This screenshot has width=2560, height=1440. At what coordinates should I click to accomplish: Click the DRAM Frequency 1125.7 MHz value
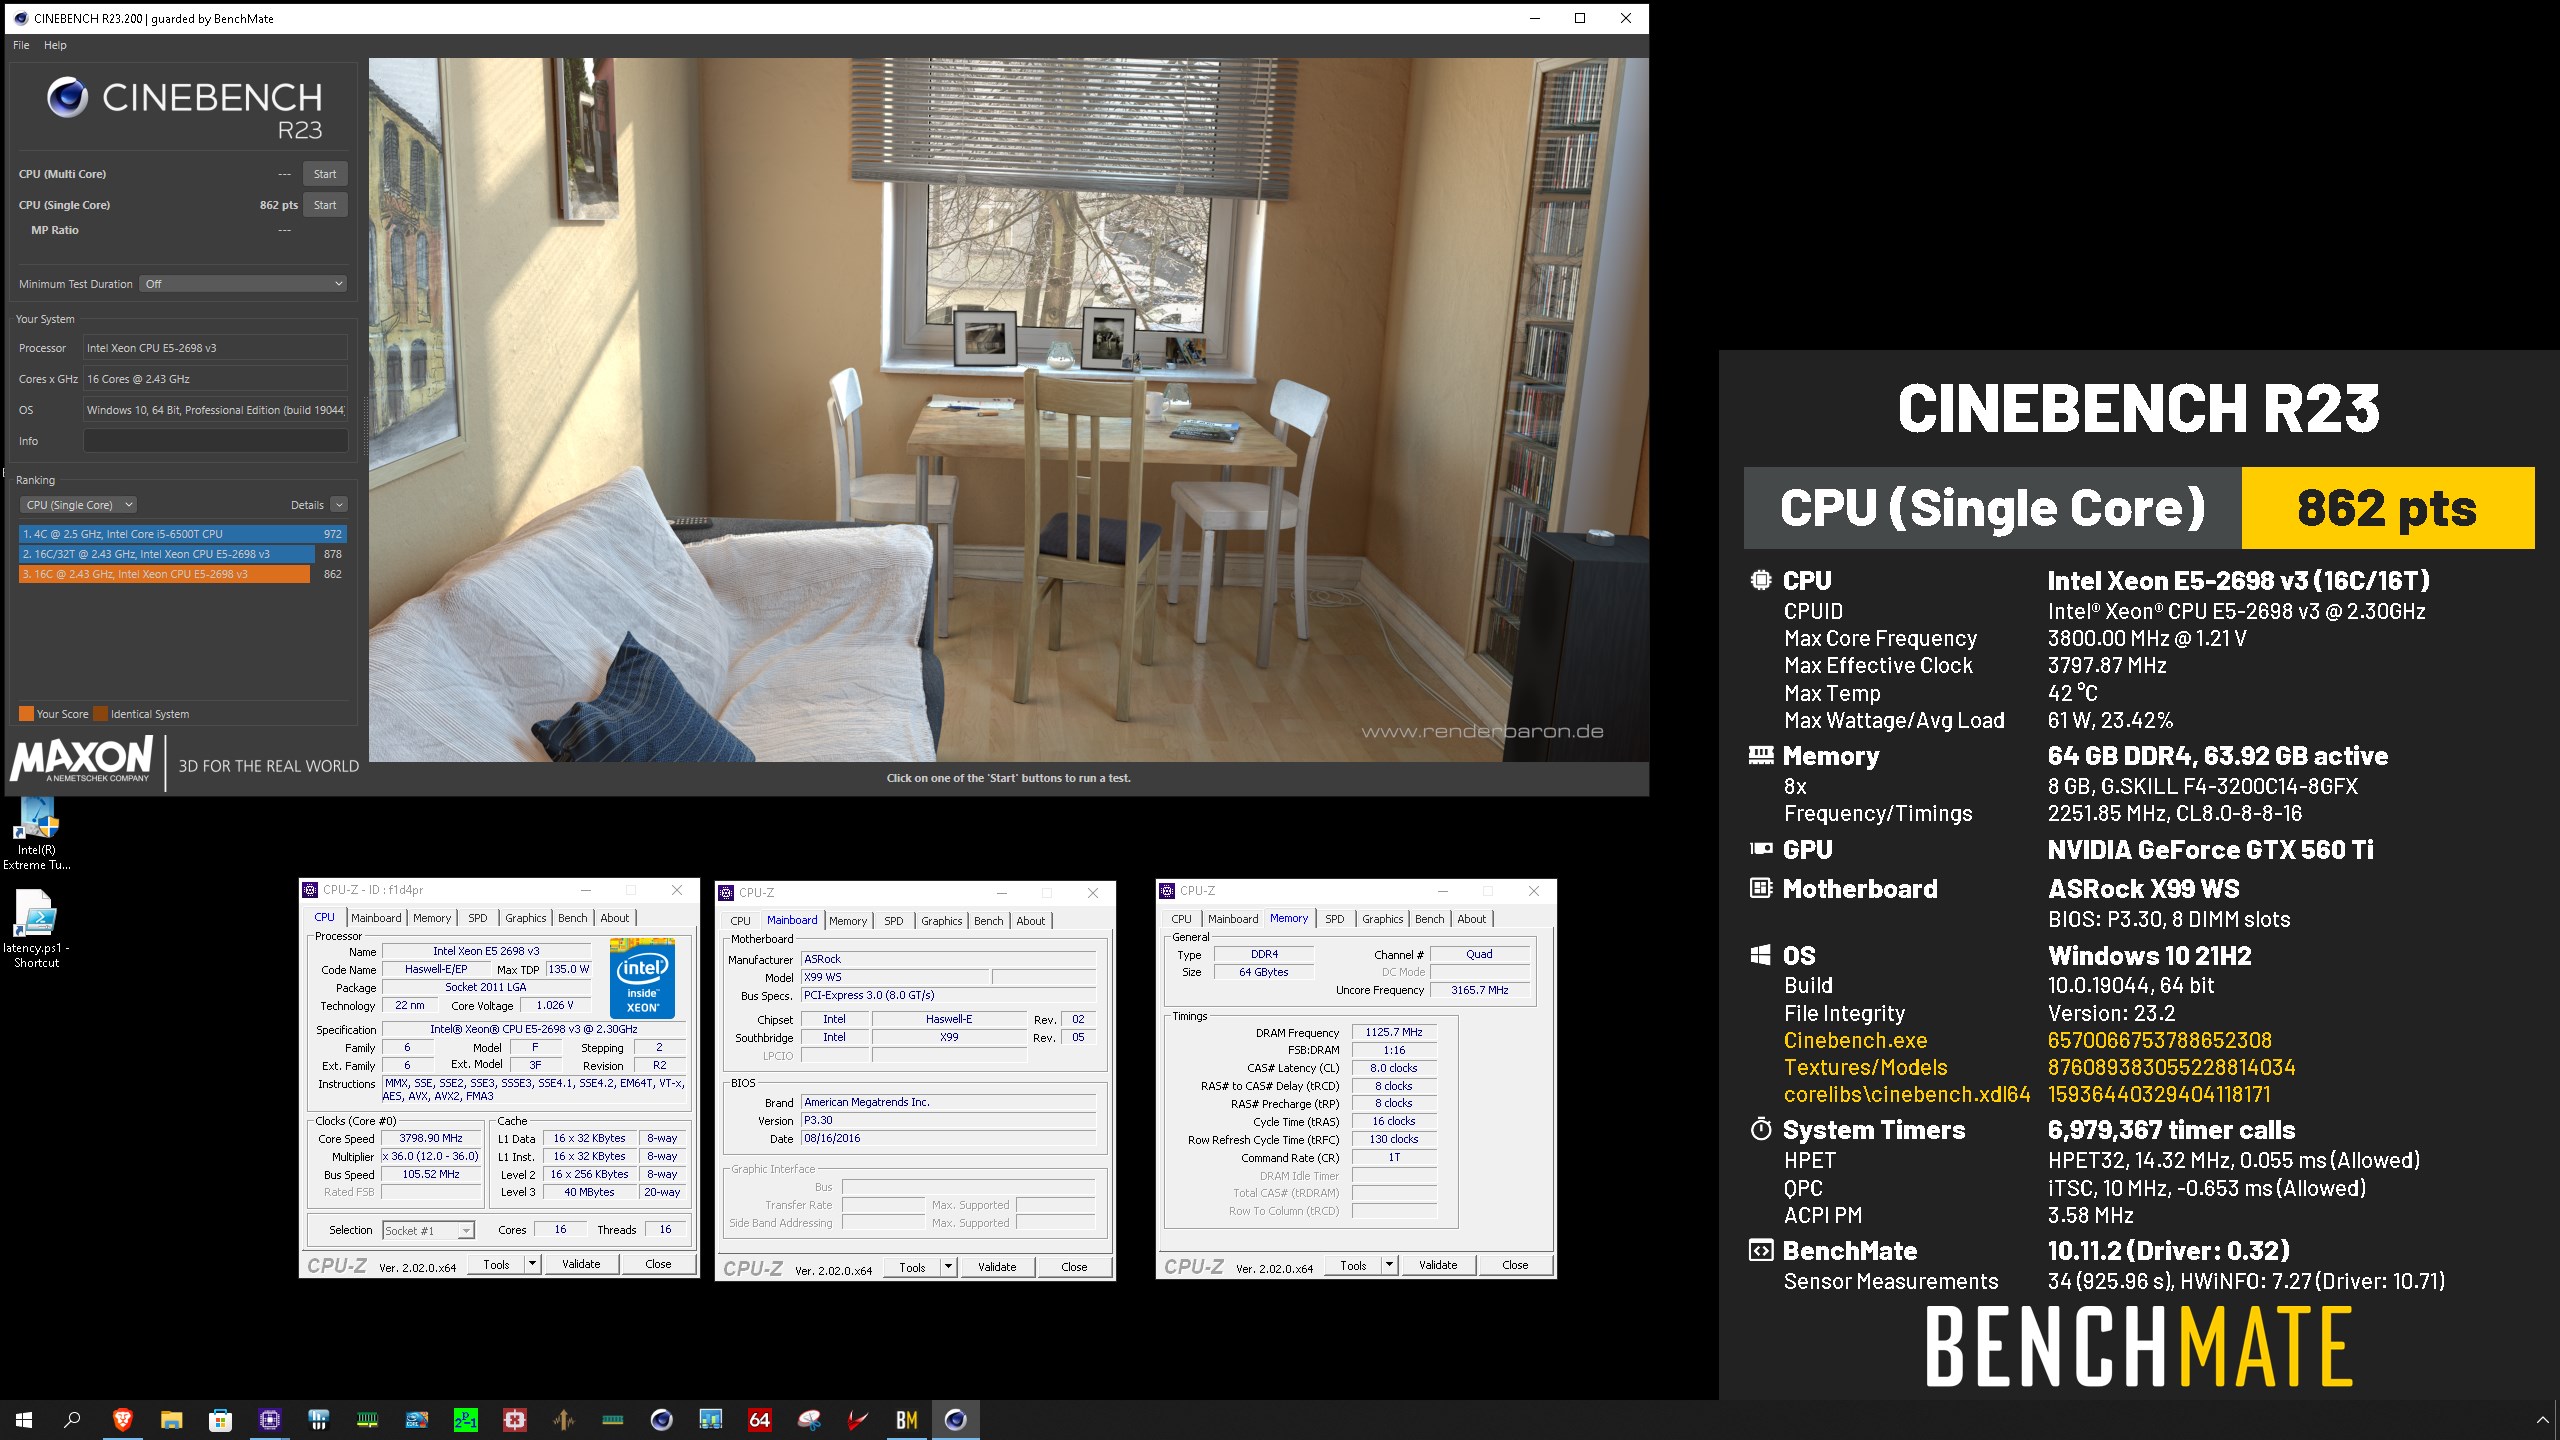[x=1394, y=1032]
